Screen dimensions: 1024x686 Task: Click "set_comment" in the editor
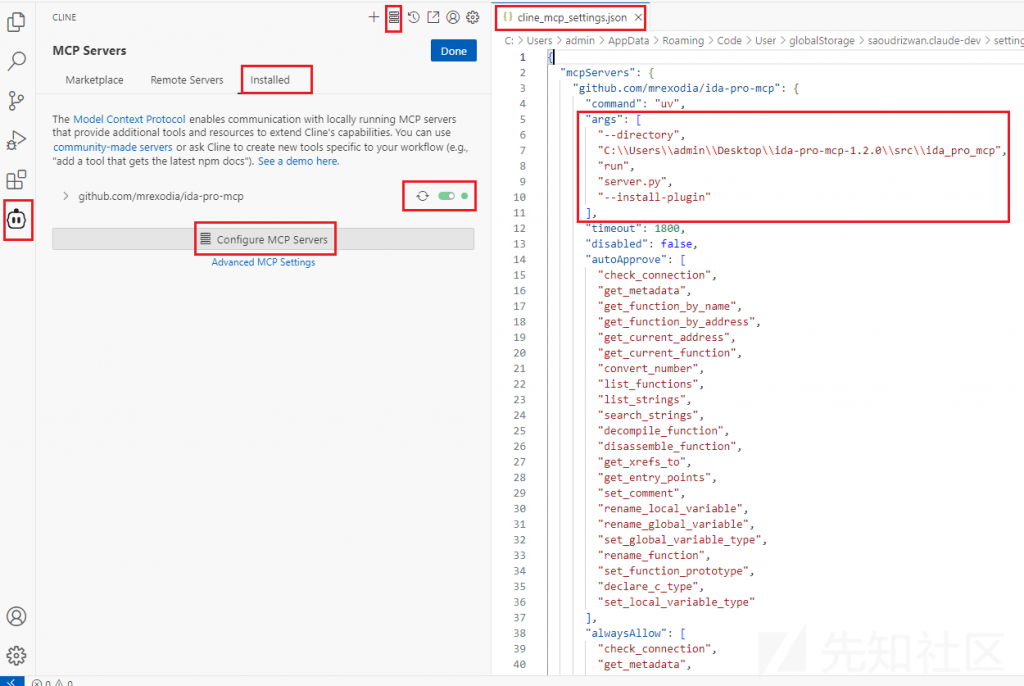tap(638, 493)
